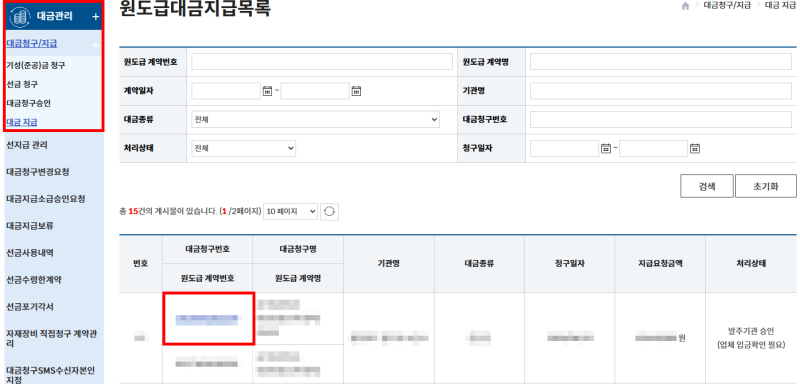Screen dimensions: 800x384
Task: Open 선금사용내역 menu
Action: coord(30,252)
